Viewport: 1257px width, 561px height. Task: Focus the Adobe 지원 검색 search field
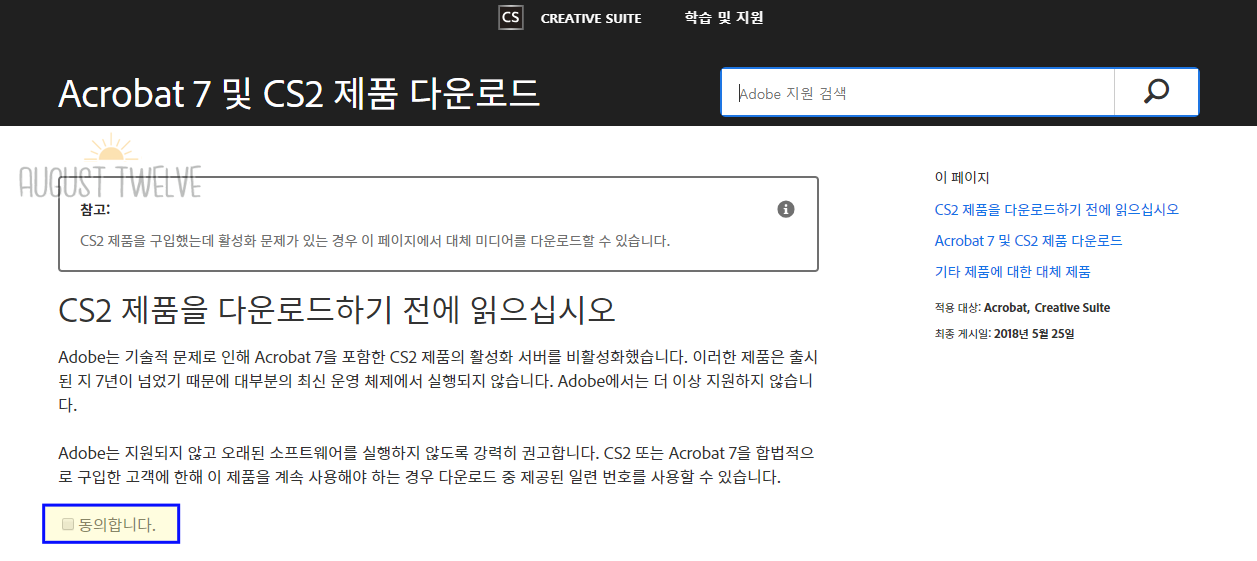[x=917, y=92]
